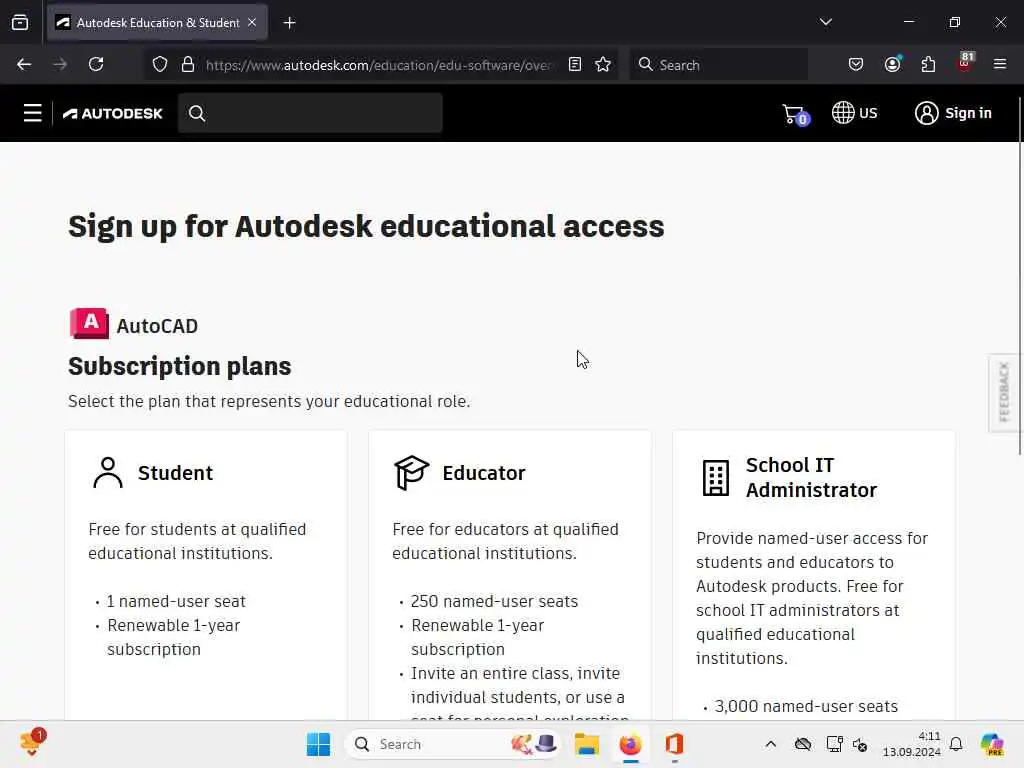Viewport: 1024px width, 768px height.
Task: Click '250 named-user seats' bullet
Action: 494,601
